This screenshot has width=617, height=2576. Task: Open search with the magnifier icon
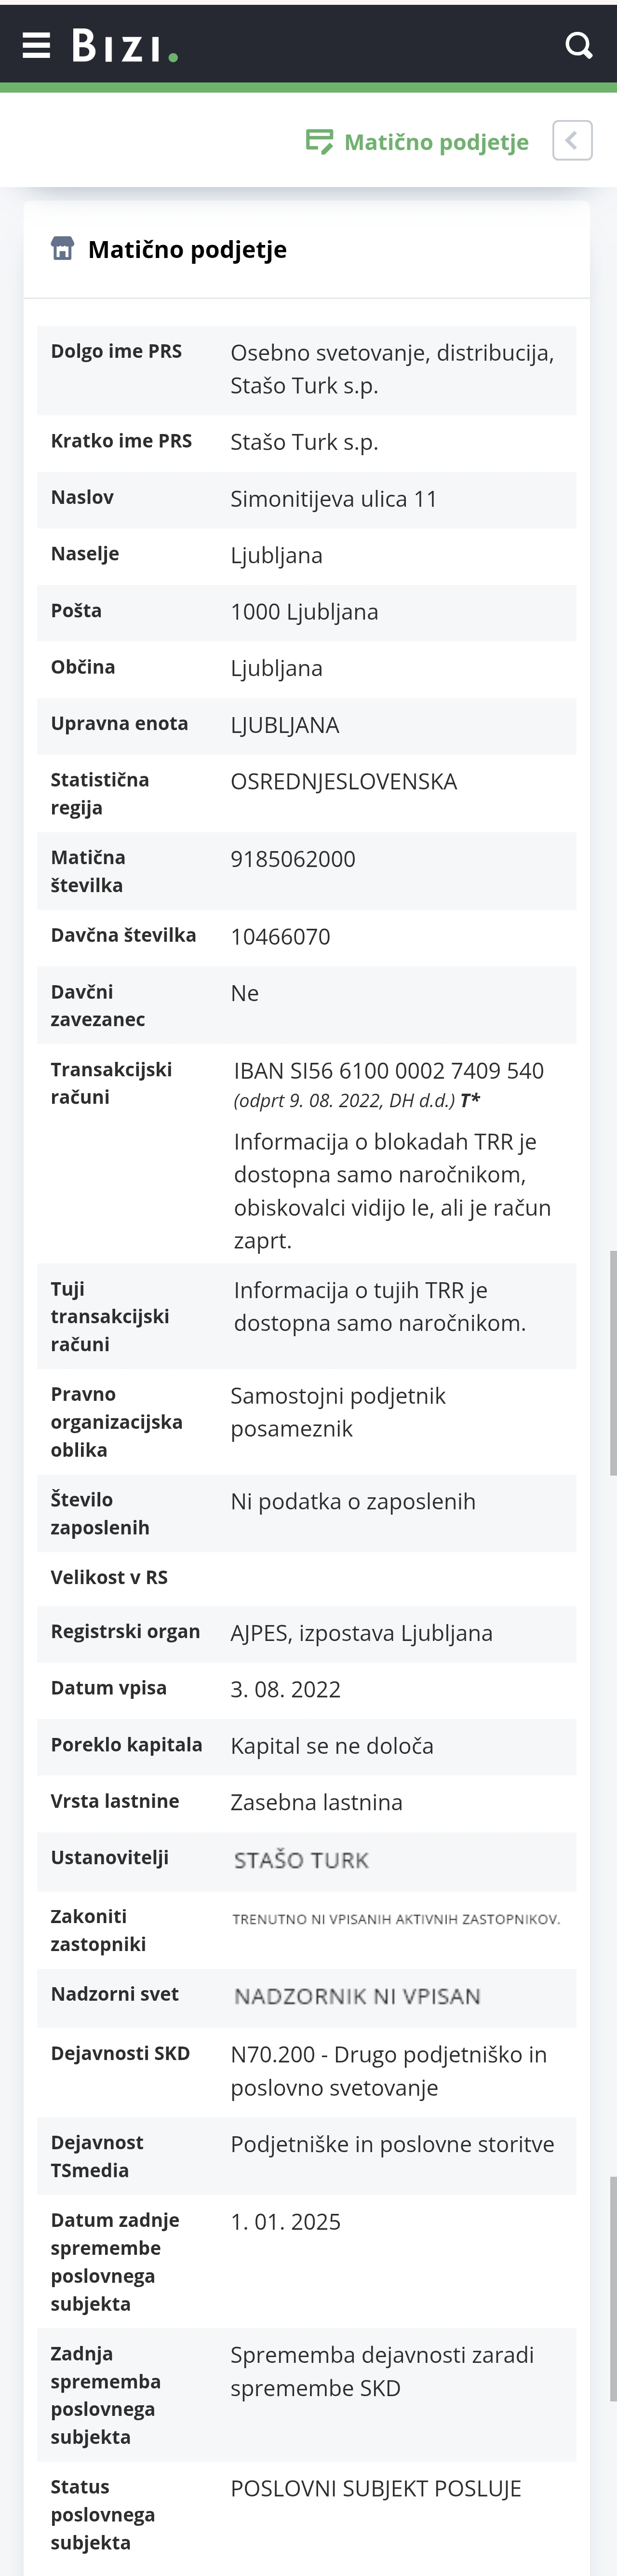point(578,45)
